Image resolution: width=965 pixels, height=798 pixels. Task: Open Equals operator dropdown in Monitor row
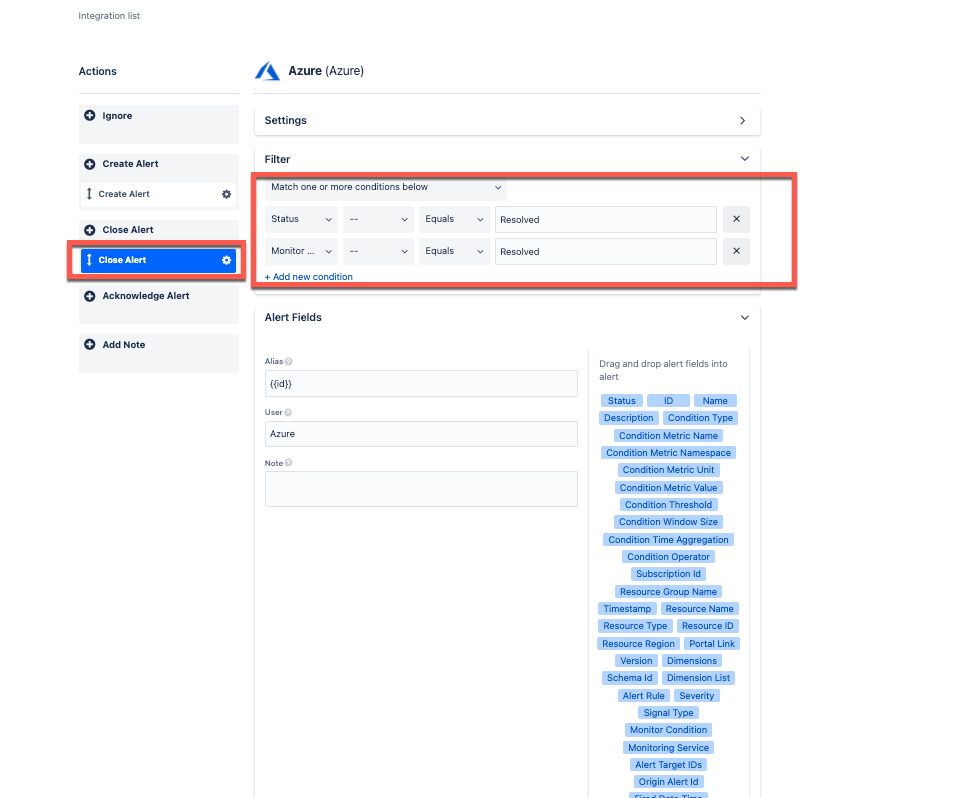click(454, 251)
